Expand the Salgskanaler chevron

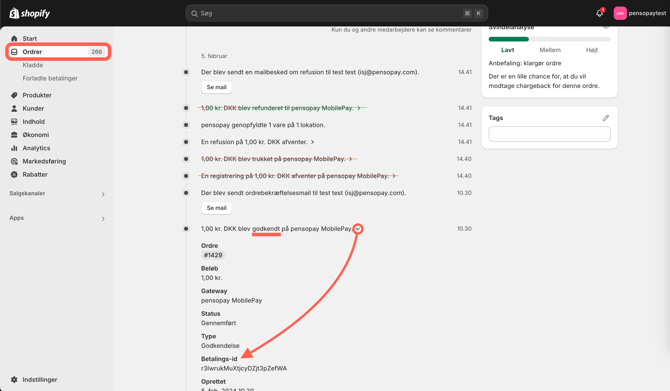pos(103,194)
